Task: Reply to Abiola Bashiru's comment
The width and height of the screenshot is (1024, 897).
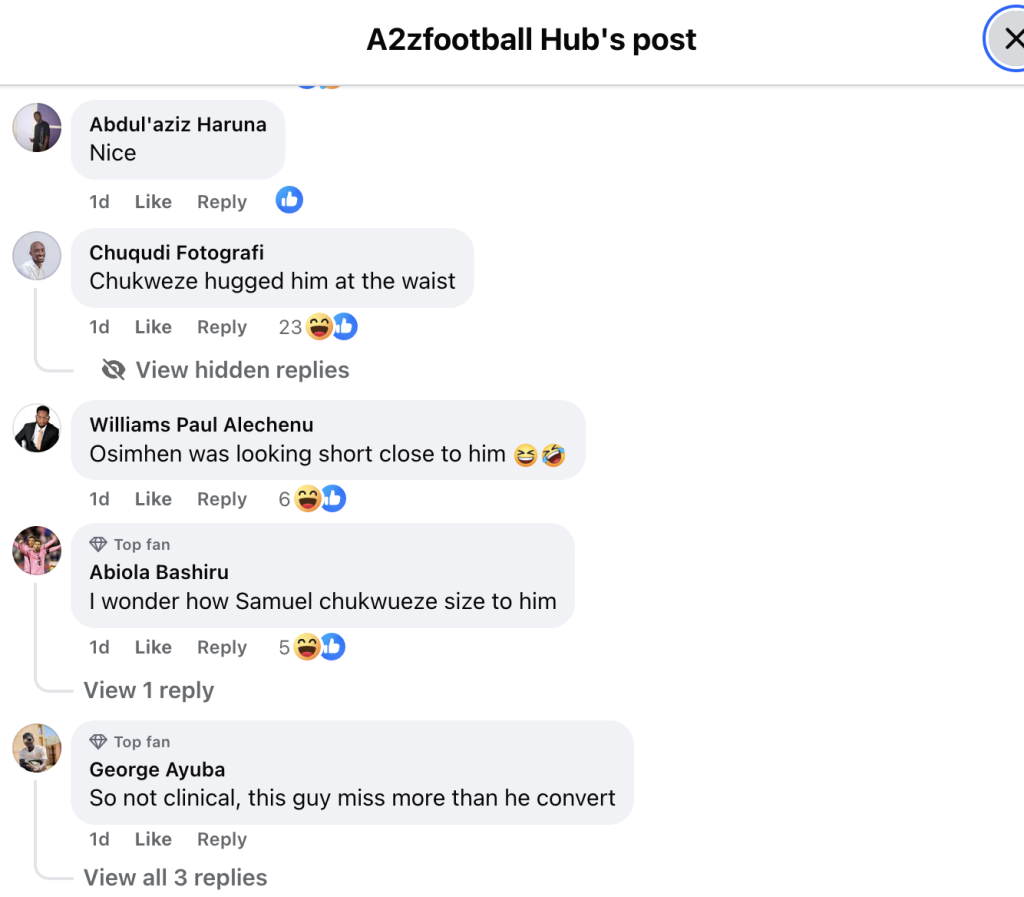Action: coord(221,647)
